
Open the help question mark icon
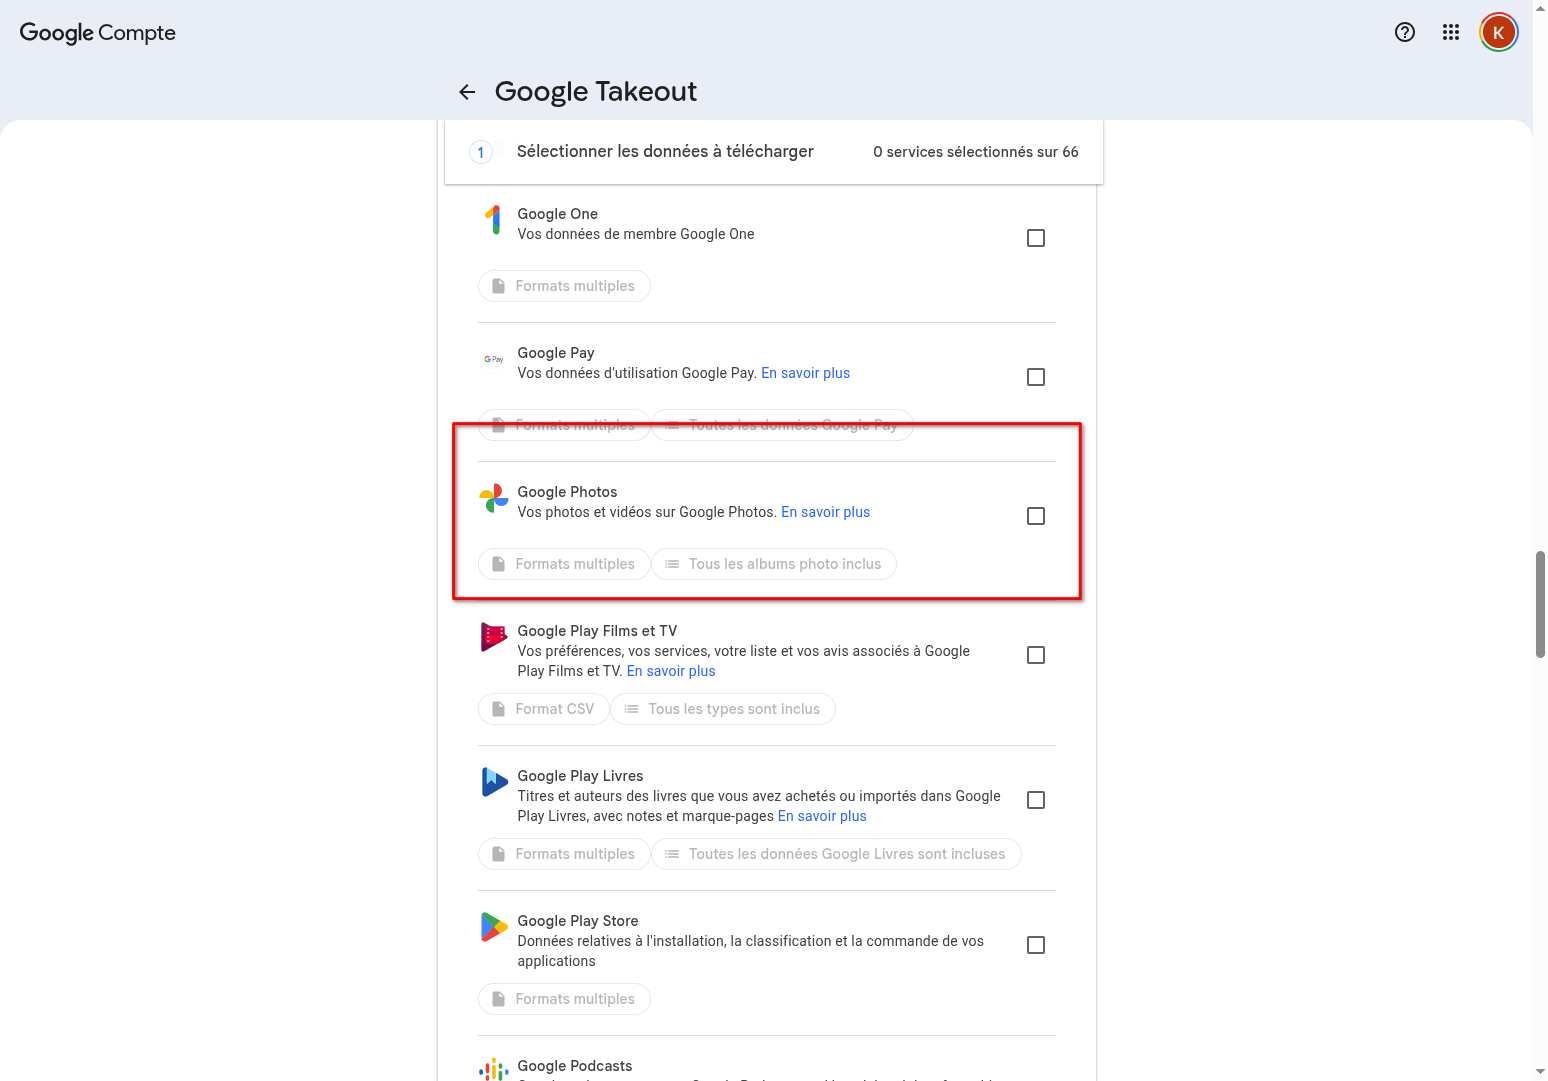coord(1405,32)
